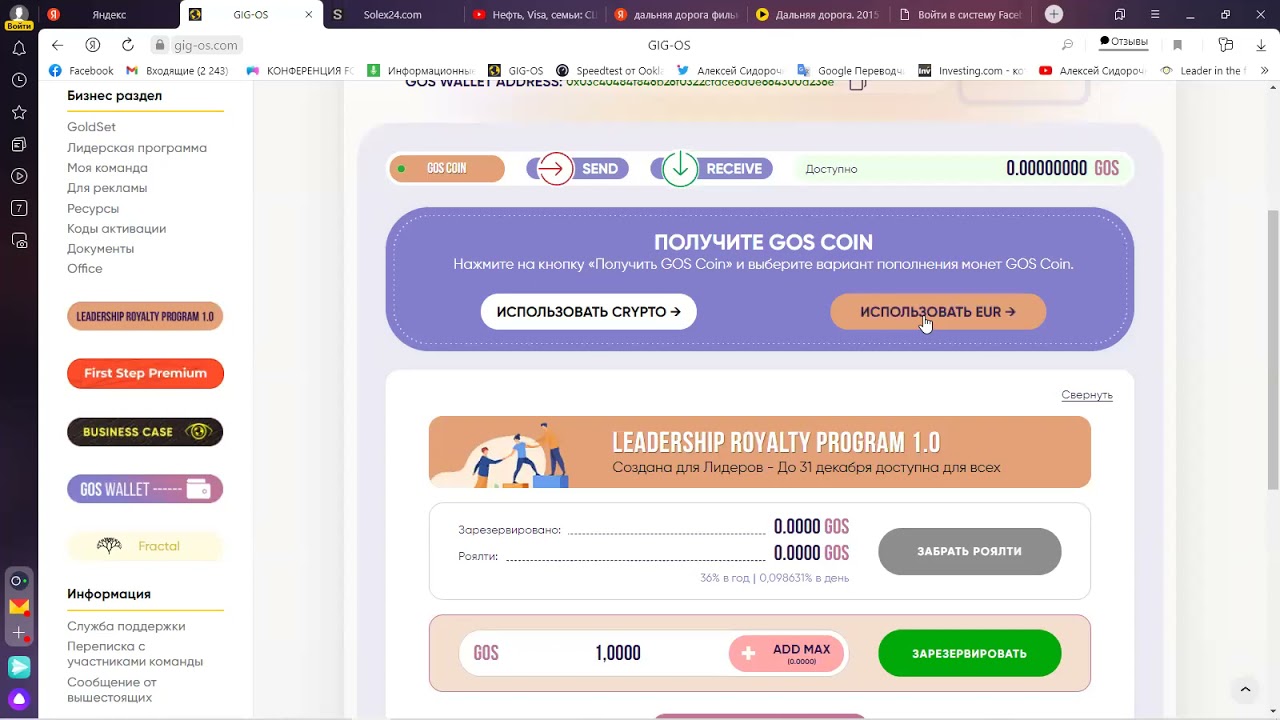Select the GOS COIN pill button
The width and height of the screenshot is (1280, 720).
pos(446,169)
